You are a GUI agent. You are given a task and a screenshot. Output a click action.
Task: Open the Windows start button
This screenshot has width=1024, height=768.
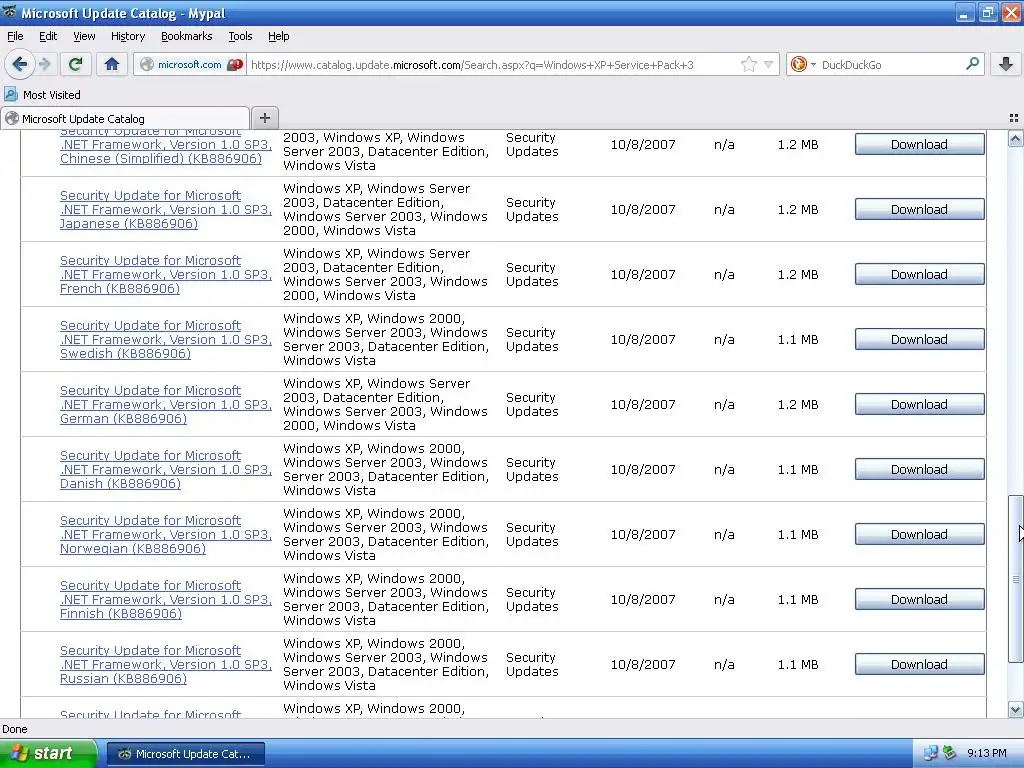click(48, 753)
